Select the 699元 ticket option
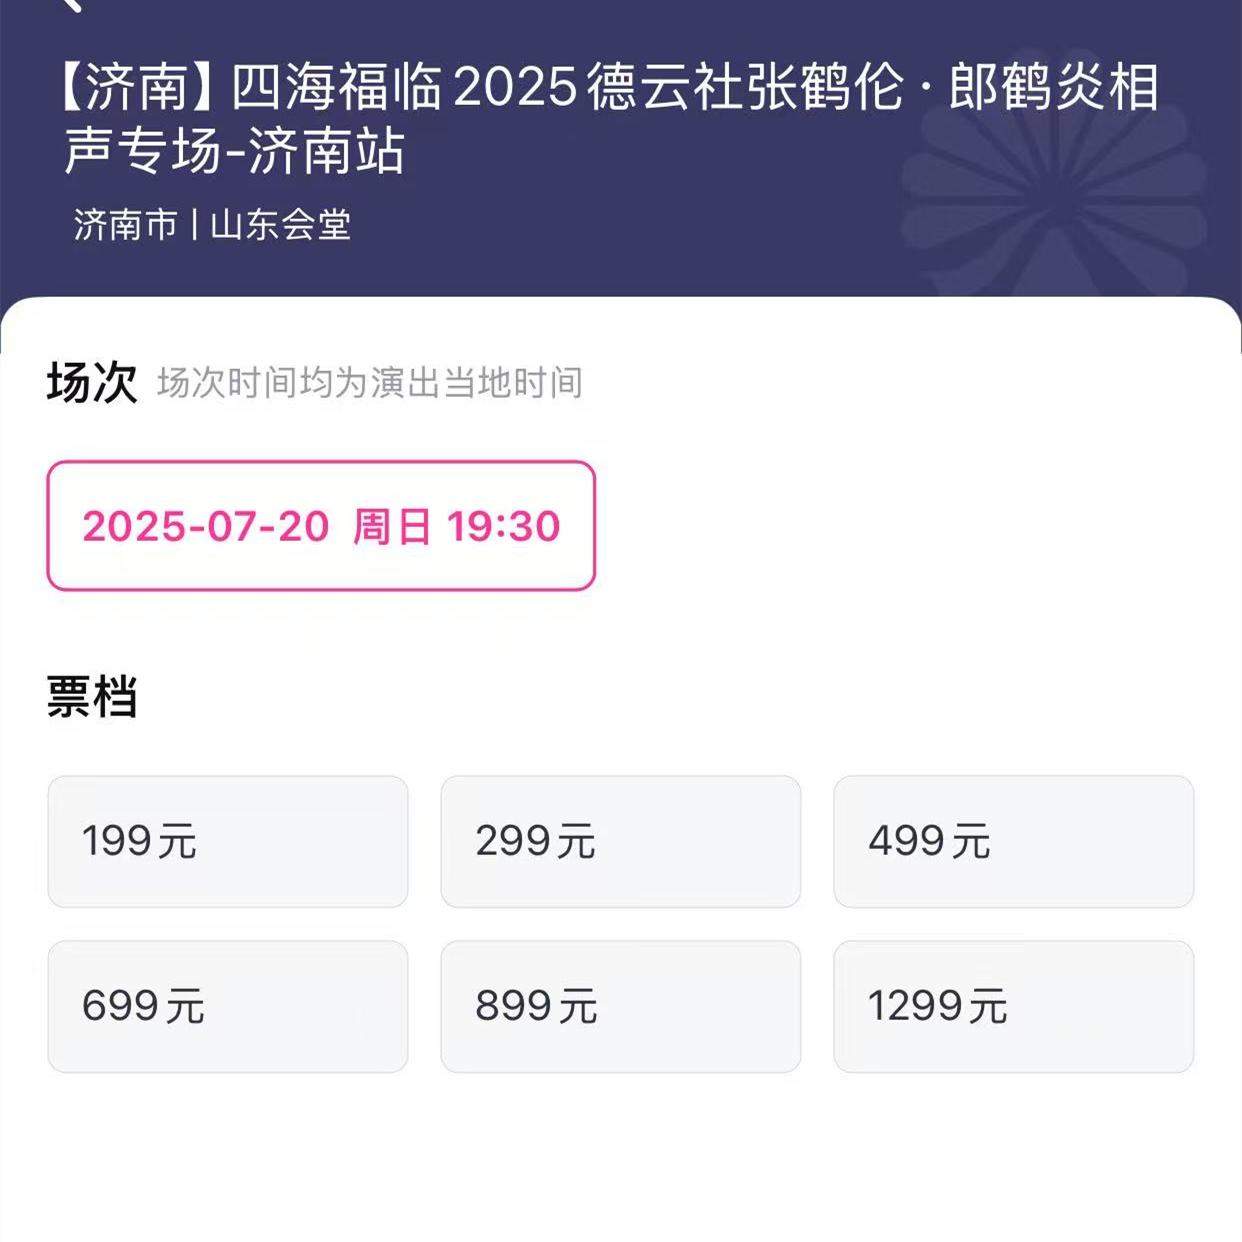Image resolution: width=1242 pixels, height=1242 pixels. point(228,1007)
